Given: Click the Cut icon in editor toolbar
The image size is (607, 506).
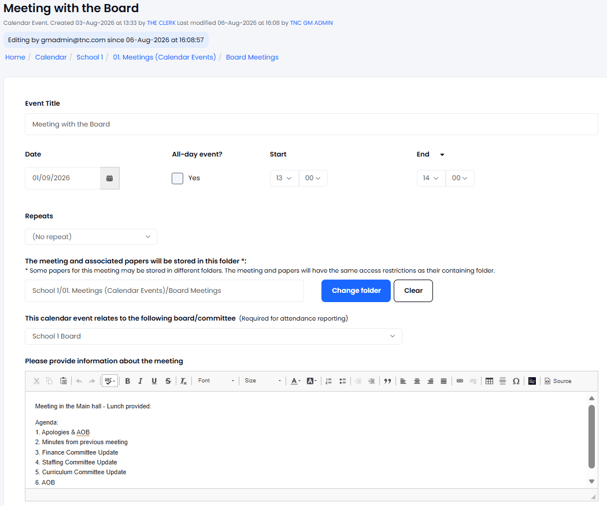Looking at the screenshot, I should 36,381.
